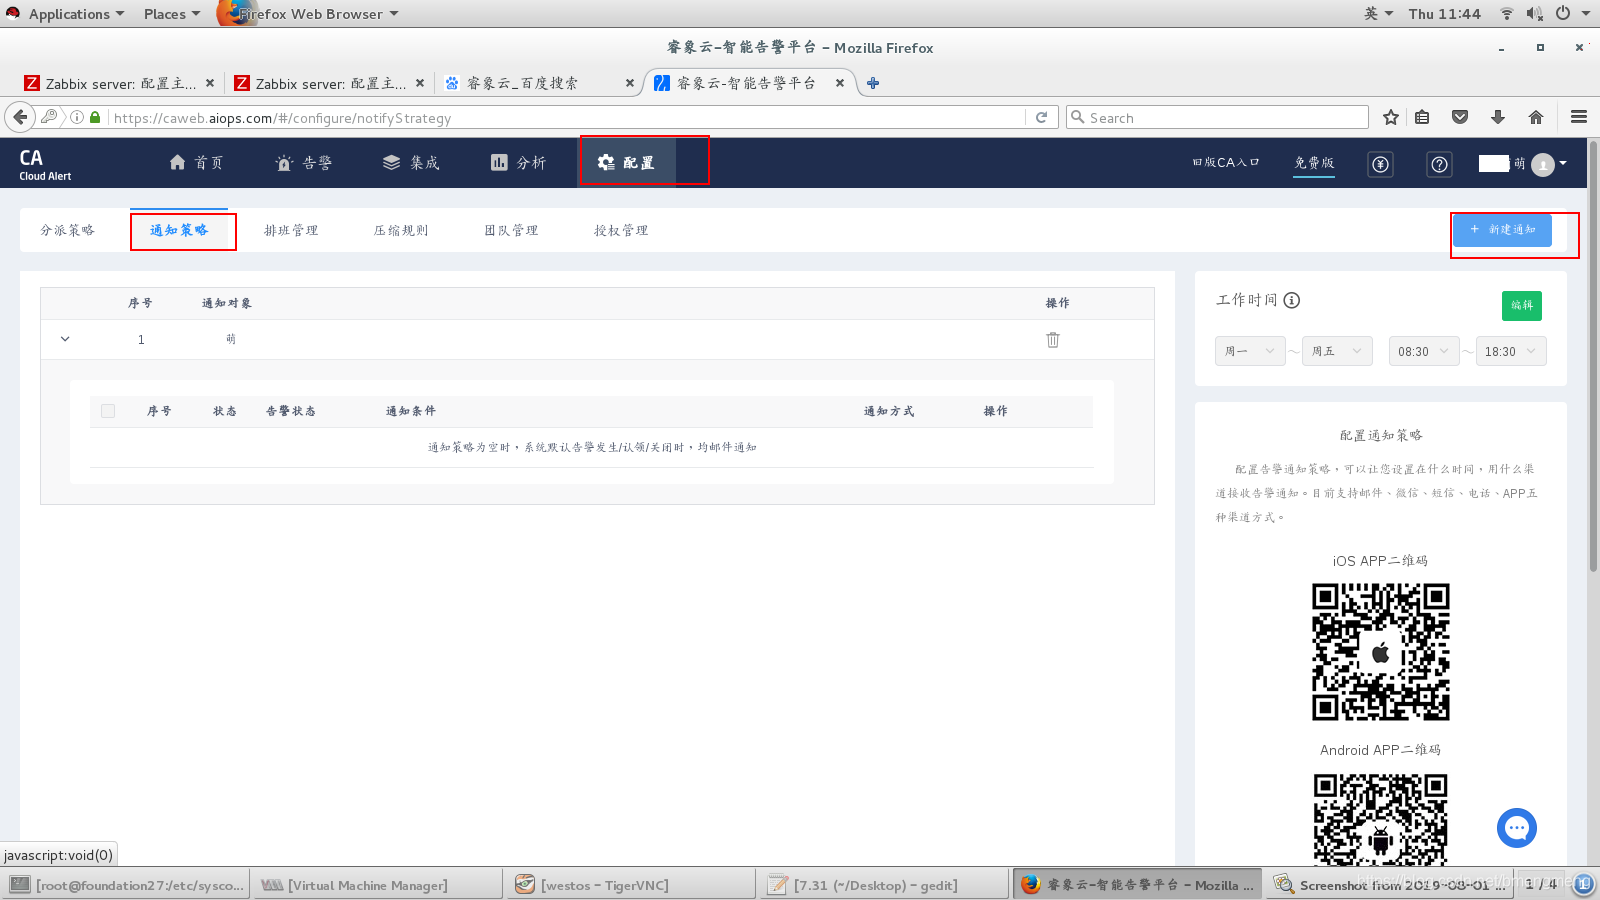Image resolution: width=1600 pixels, height=900 pixels.
Task: Click the ISO APP QR code
Action: [x=1380, y=652]
